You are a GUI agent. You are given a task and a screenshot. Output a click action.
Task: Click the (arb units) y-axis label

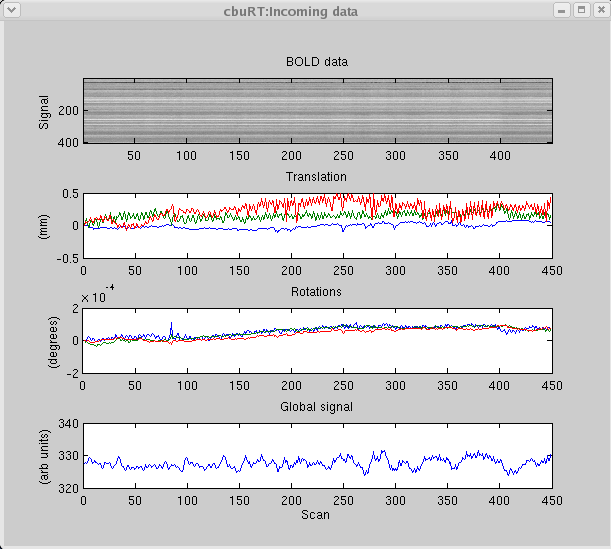pos(44,456)
